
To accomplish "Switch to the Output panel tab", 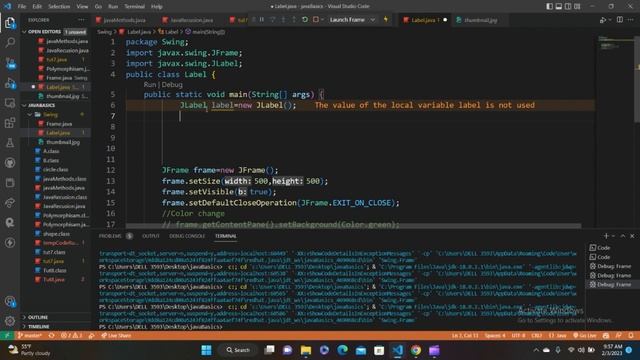I will (x=151, y=236).
